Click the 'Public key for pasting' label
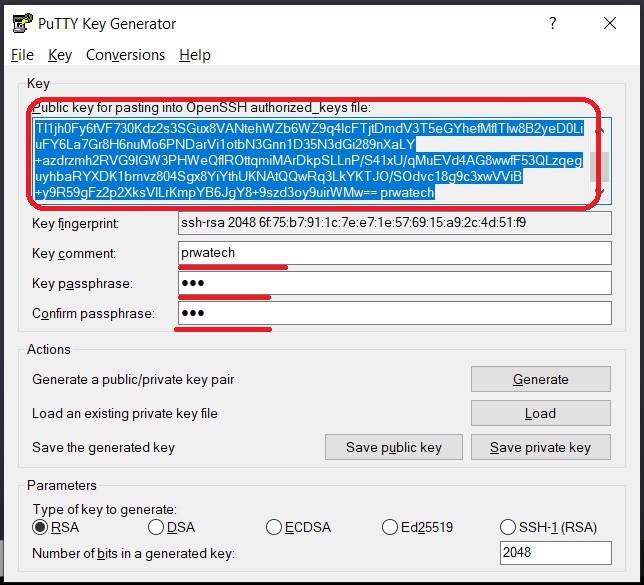The image size is (644, 585). click(x=201, y=108)
